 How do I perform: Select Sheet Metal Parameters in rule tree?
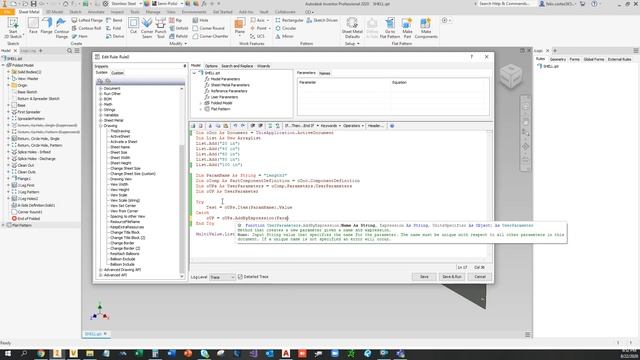230,85
